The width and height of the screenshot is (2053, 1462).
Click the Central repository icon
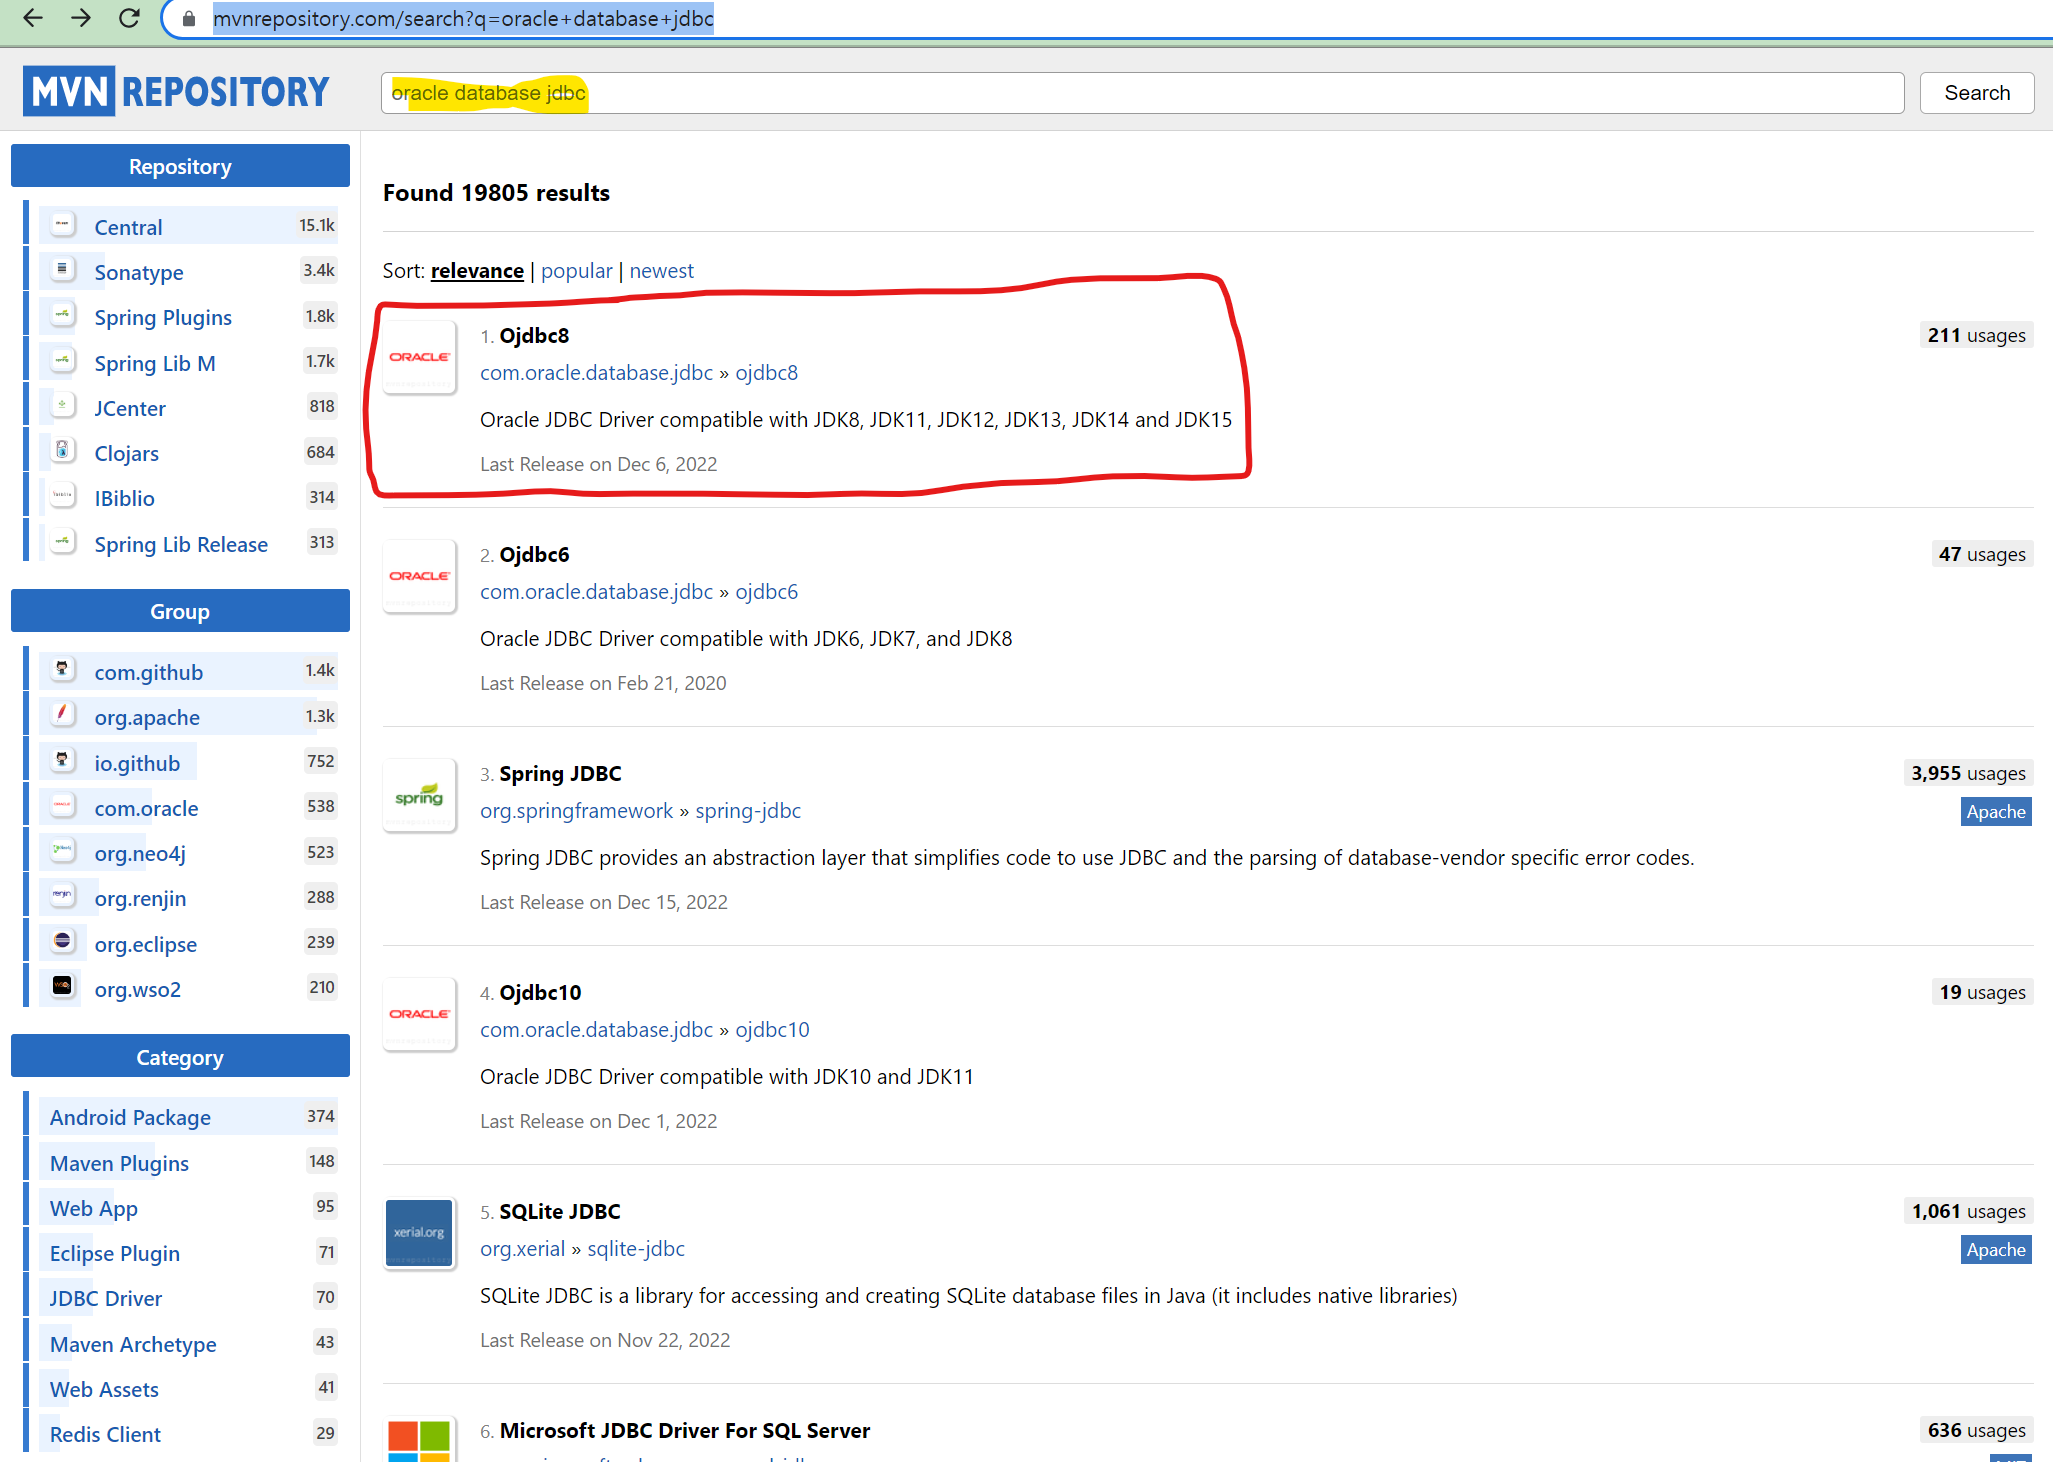(x=62, y=225)
